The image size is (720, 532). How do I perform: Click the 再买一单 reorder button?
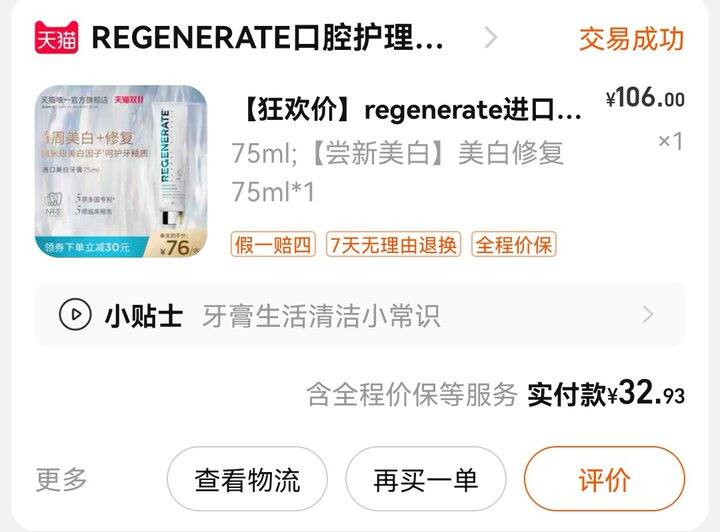coord(426,479)
